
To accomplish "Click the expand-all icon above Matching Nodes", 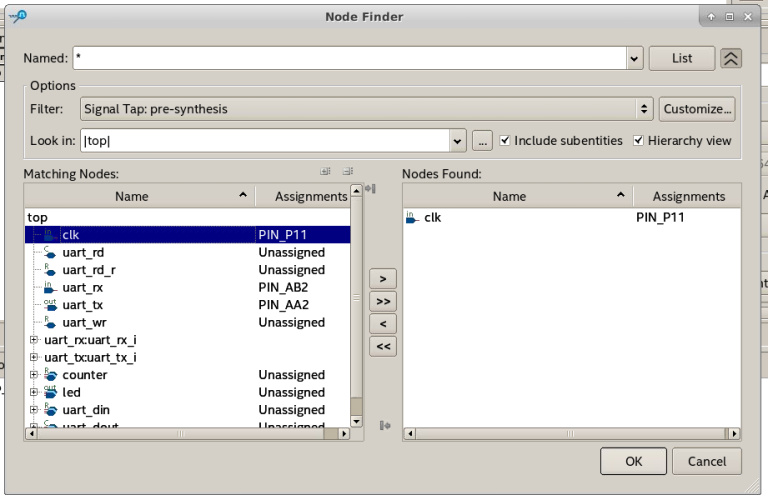I will pyautogui.click(x=326, y=172).
